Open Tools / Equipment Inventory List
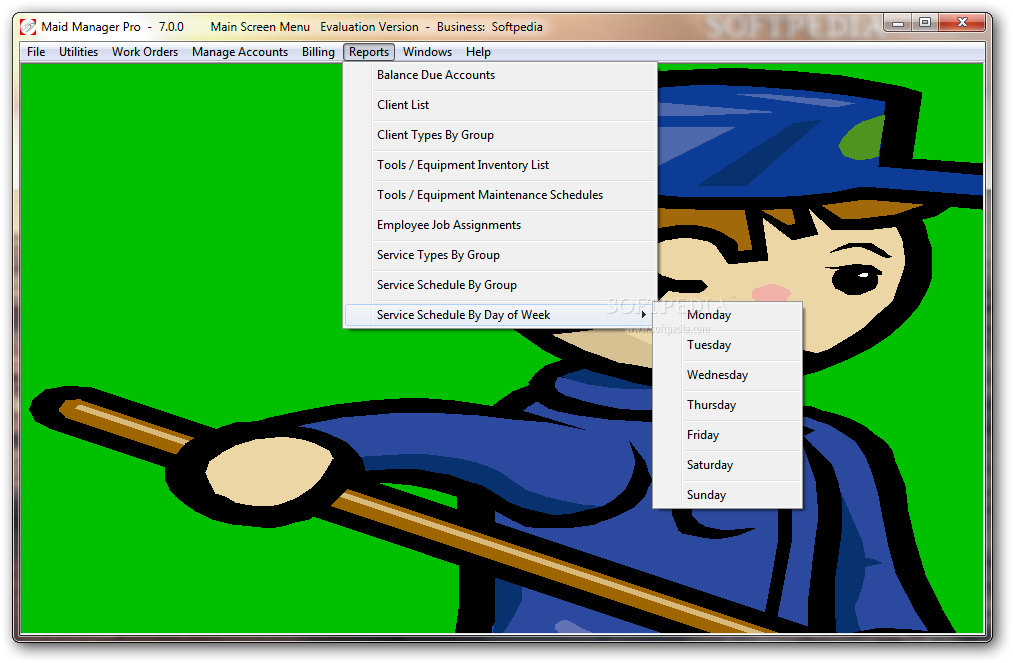1013x663 pixels. click(501, 165)
